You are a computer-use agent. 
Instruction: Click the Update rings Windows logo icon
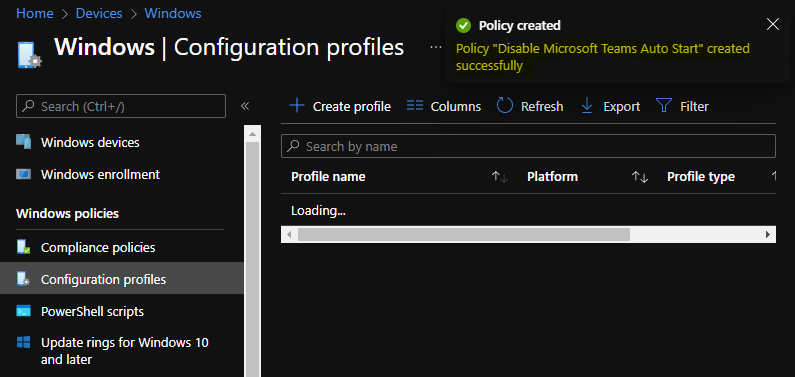24,343
